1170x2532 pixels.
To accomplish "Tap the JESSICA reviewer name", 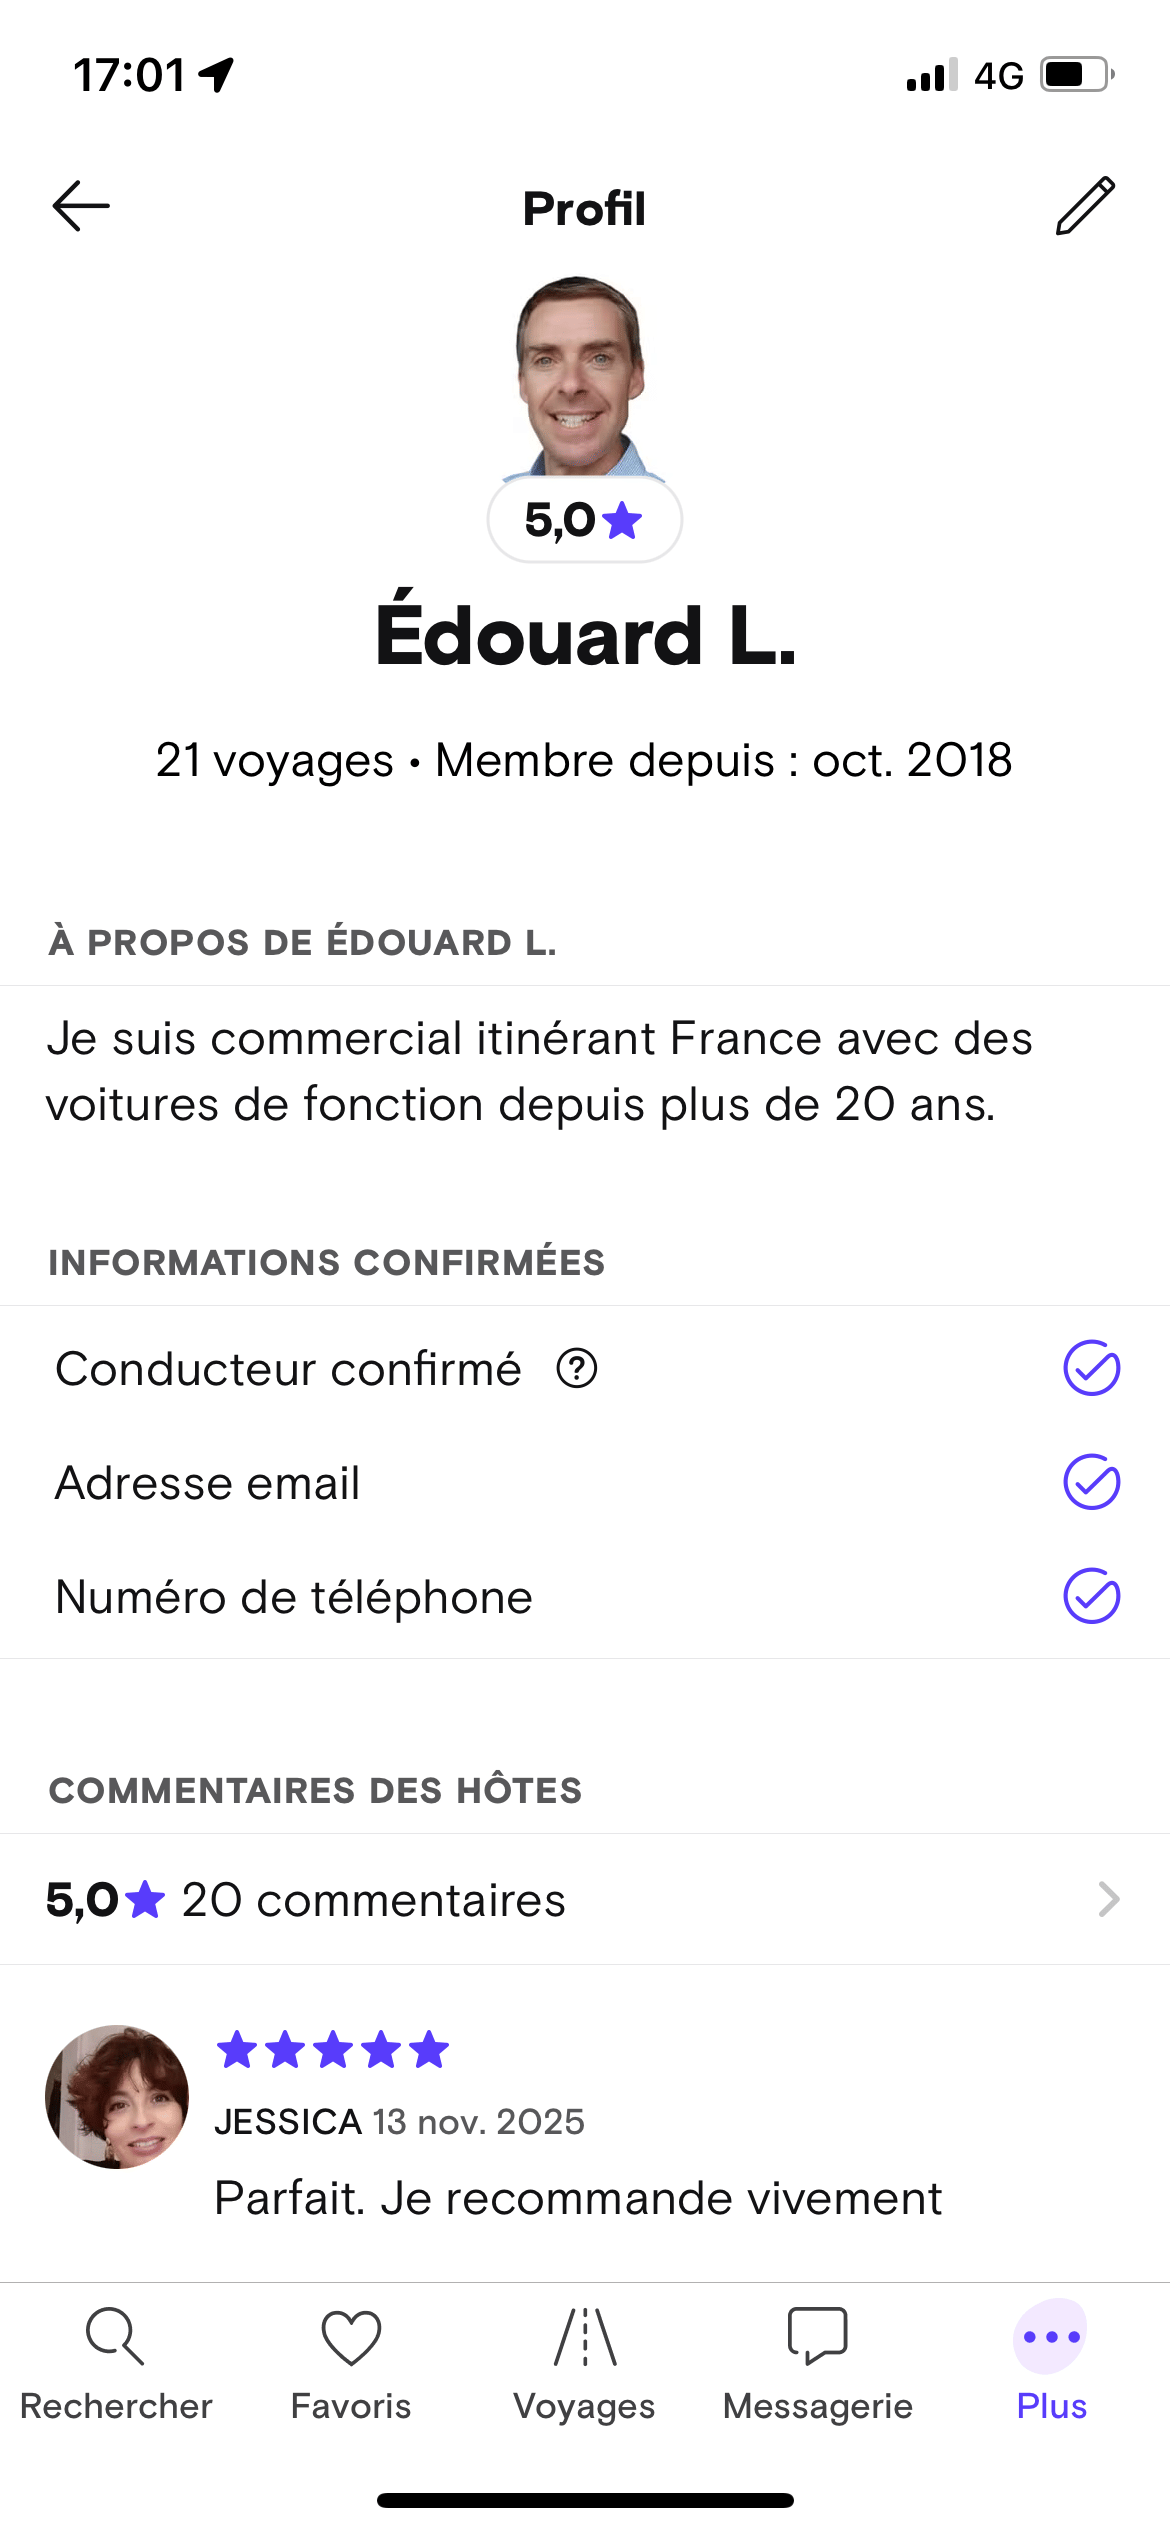I will tap(288, 2122).
